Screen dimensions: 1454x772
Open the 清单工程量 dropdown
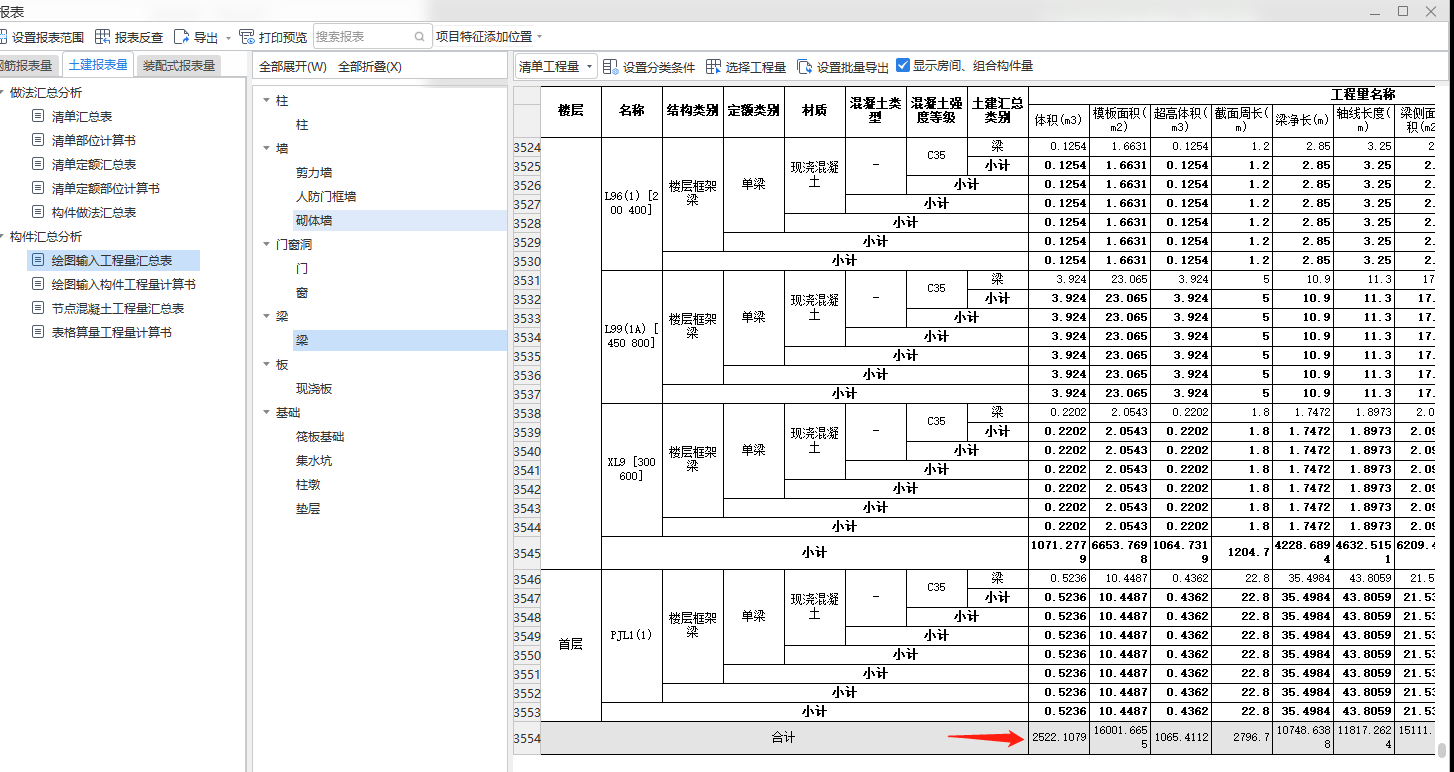click(x=556, y=67)
